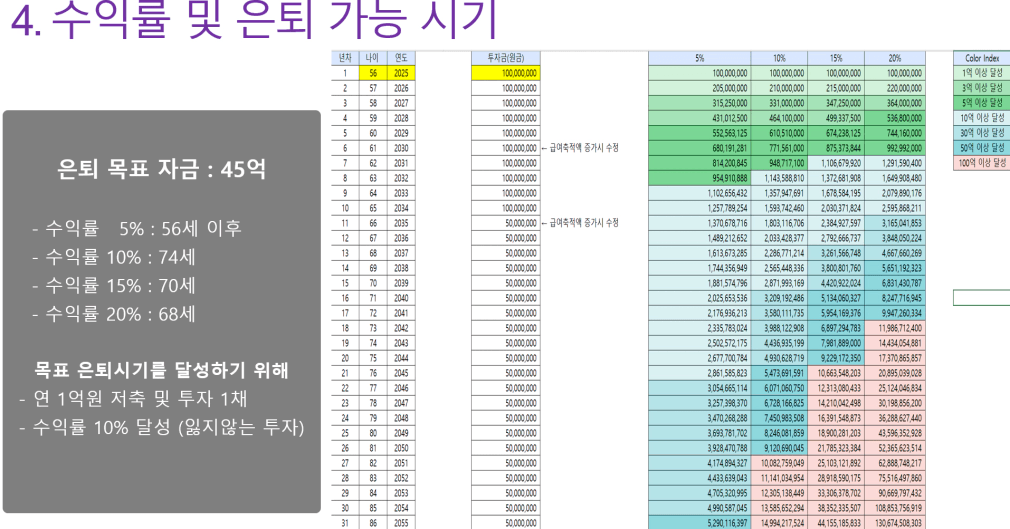
Task: Select the 50억 이상 달성 legend cell
Action: 982,148
